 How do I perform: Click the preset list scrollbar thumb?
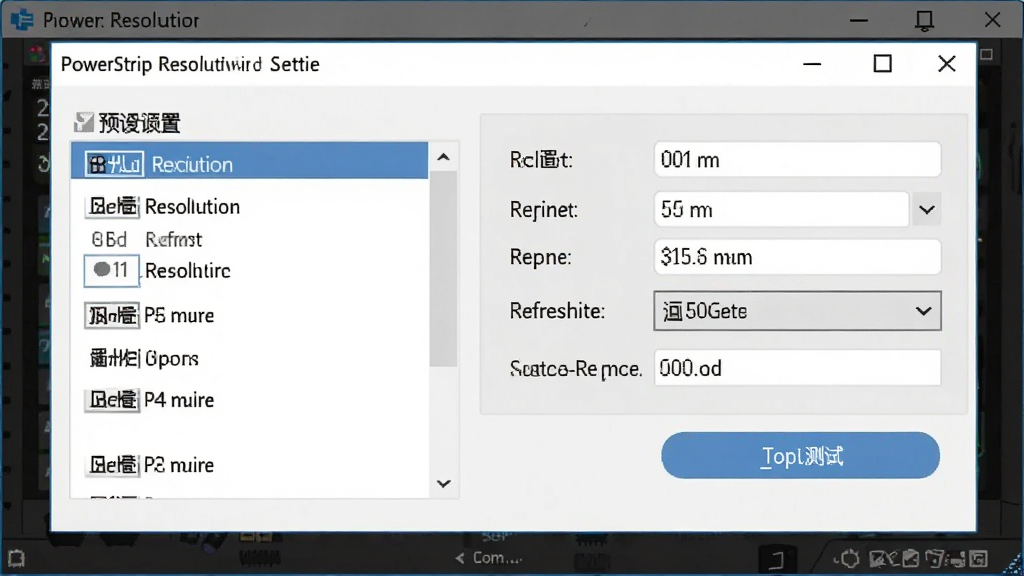click(443, 268)
